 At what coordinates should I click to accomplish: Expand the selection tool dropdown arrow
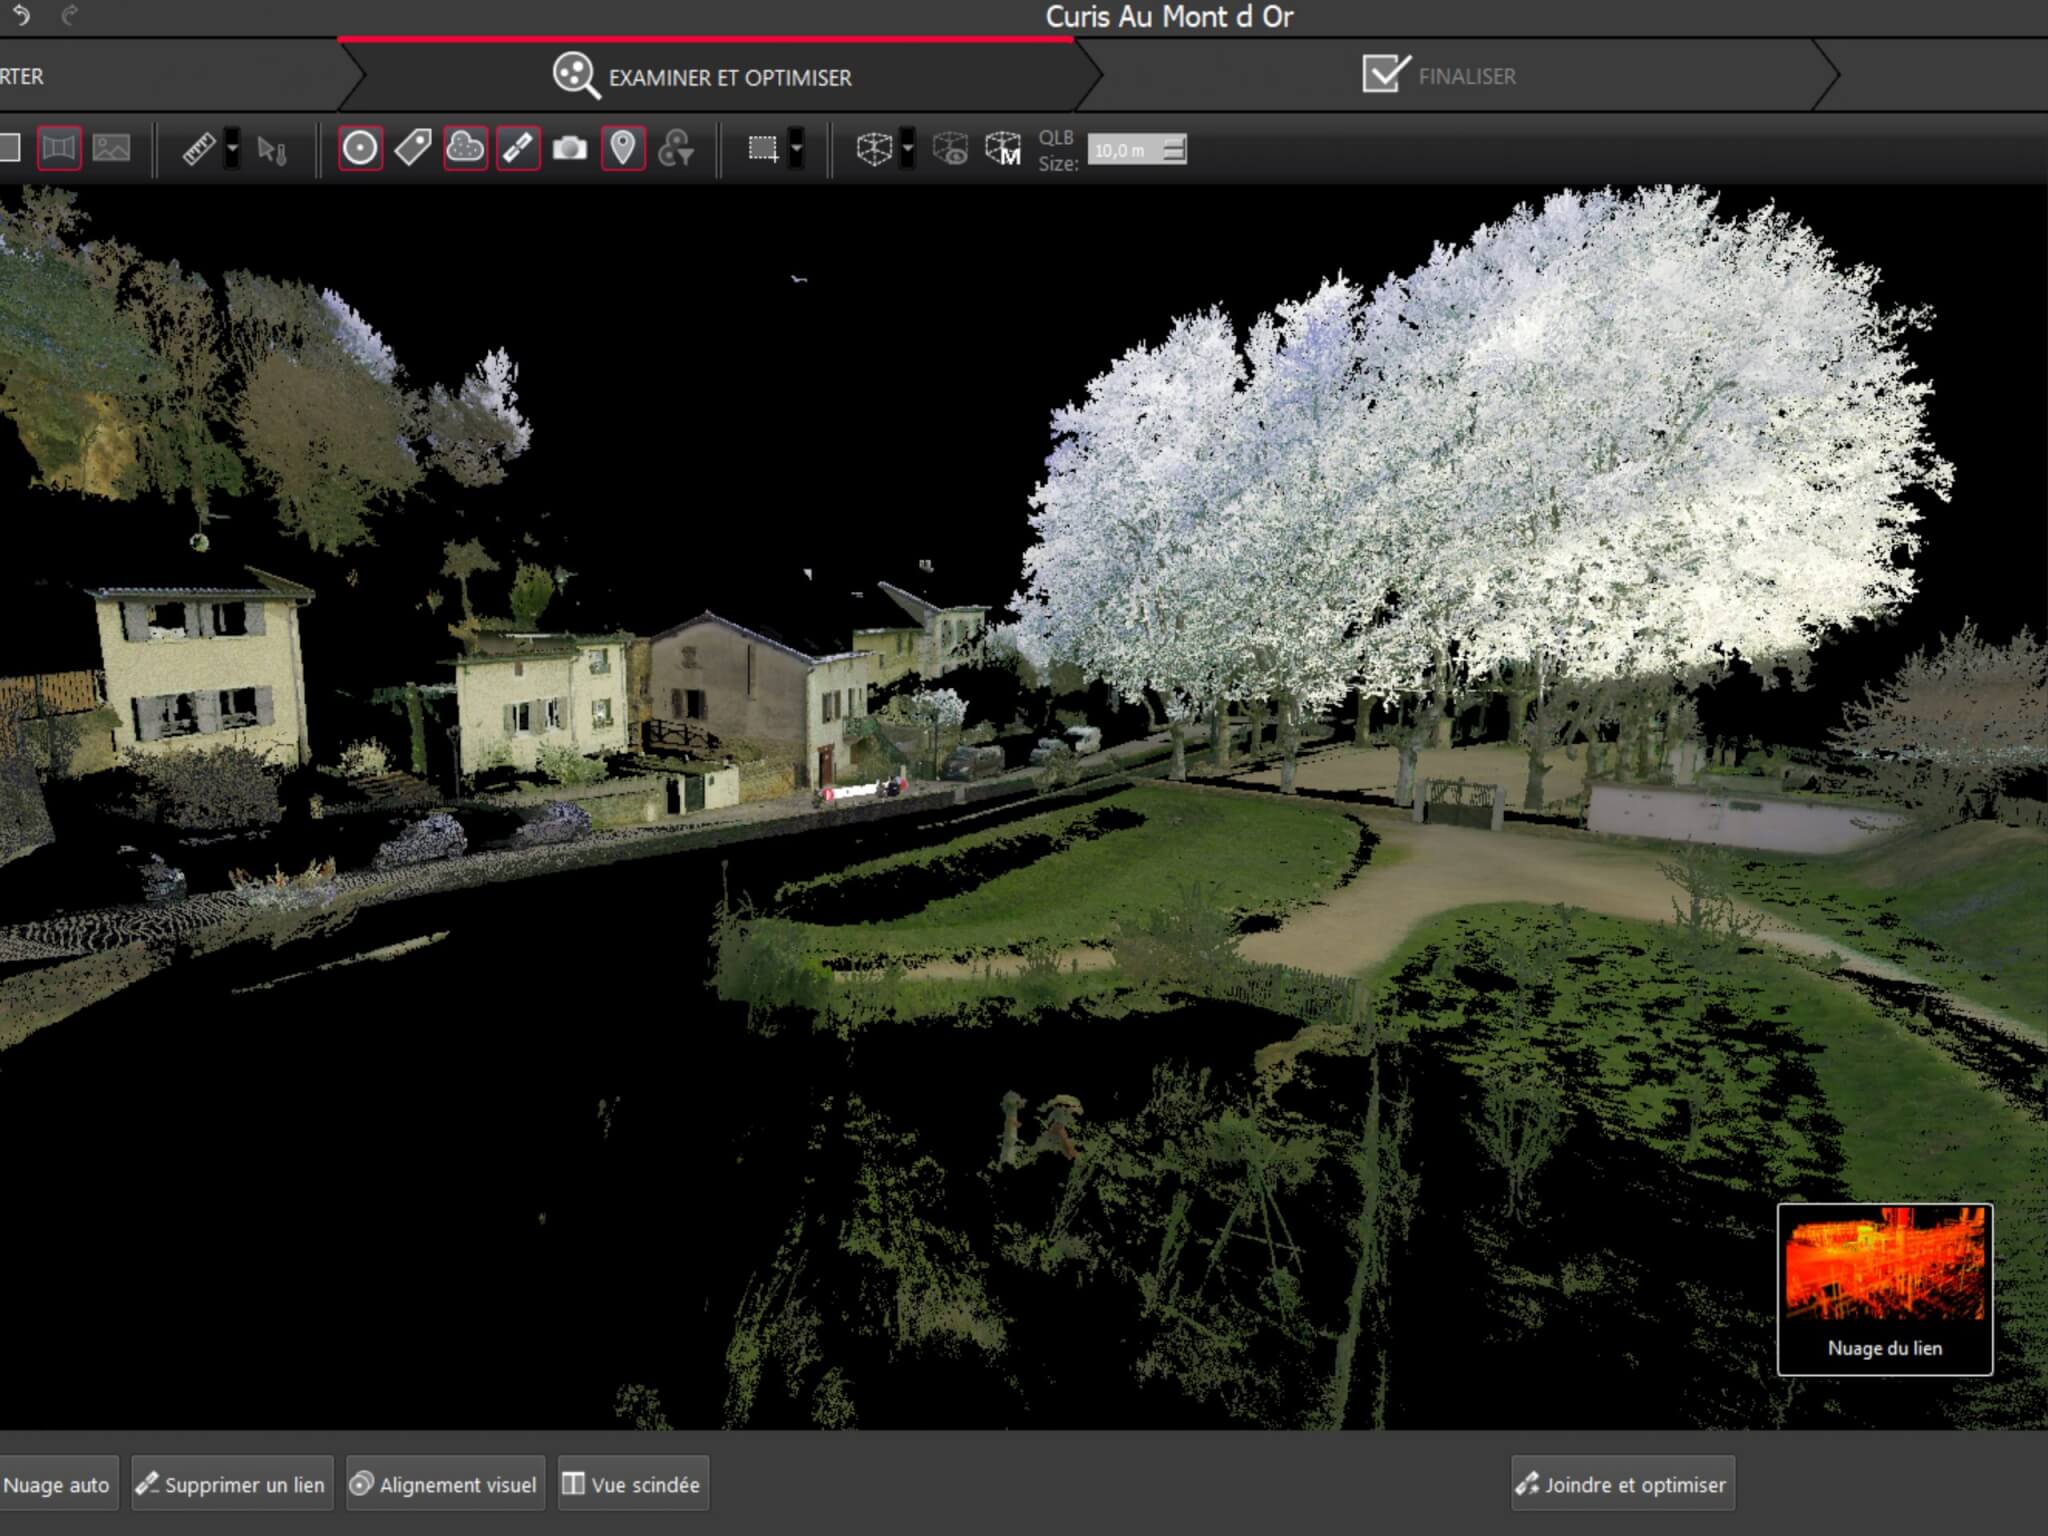[797, 149]
